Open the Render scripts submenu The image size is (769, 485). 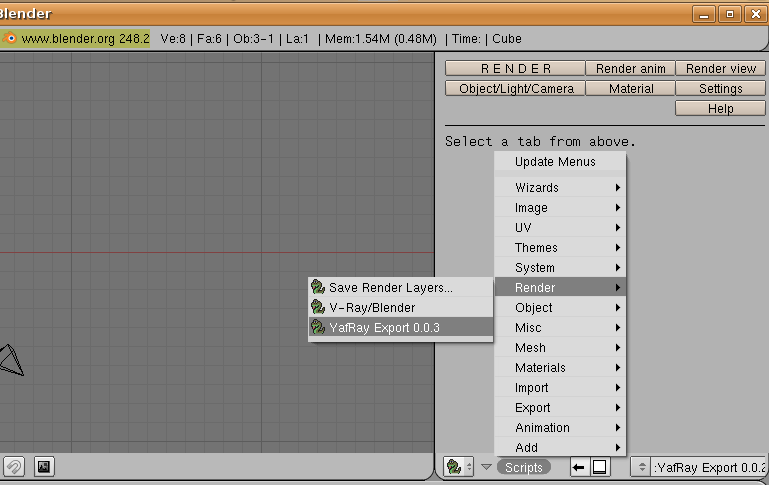pos(561,287)
